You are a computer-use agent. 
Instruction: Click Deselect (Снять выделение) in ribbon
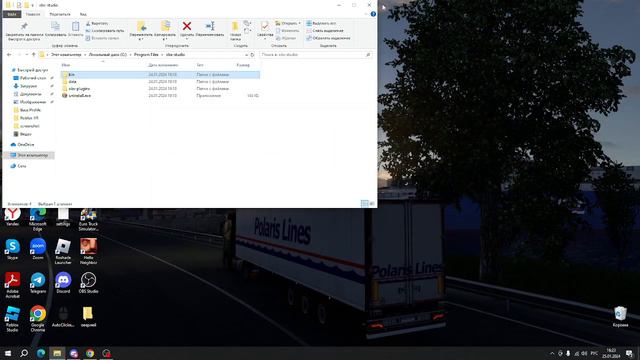[x=325, y=31]
